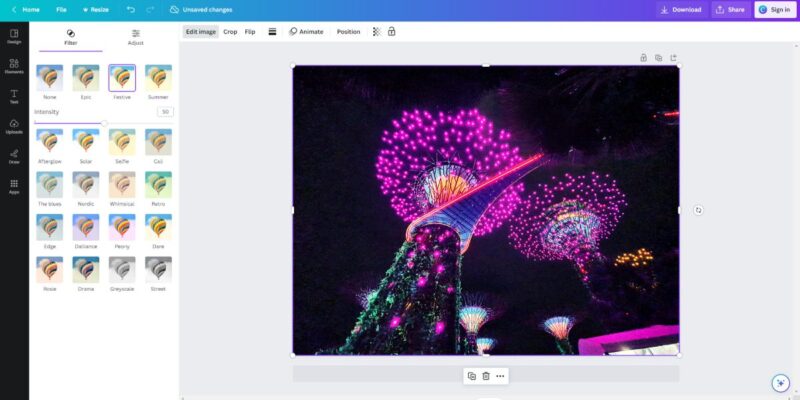Click the rotate handle beside the image
800x400 pixels.
(x=698, y=210)
